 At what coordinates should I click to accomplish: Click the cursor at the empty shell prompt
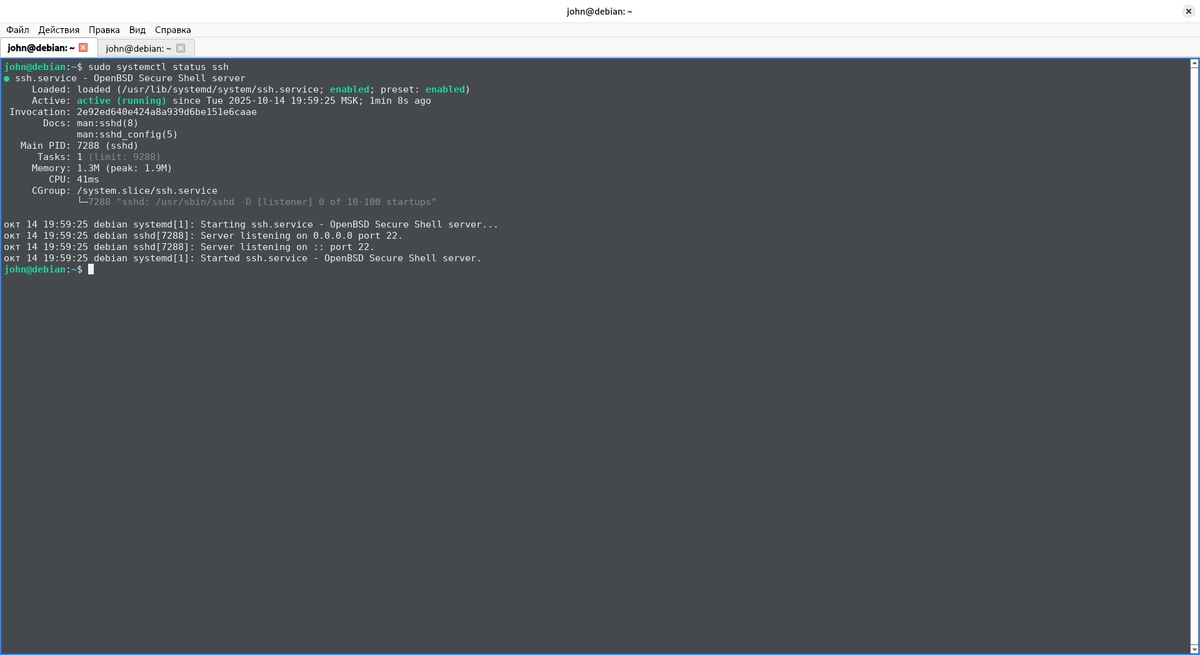91,270
